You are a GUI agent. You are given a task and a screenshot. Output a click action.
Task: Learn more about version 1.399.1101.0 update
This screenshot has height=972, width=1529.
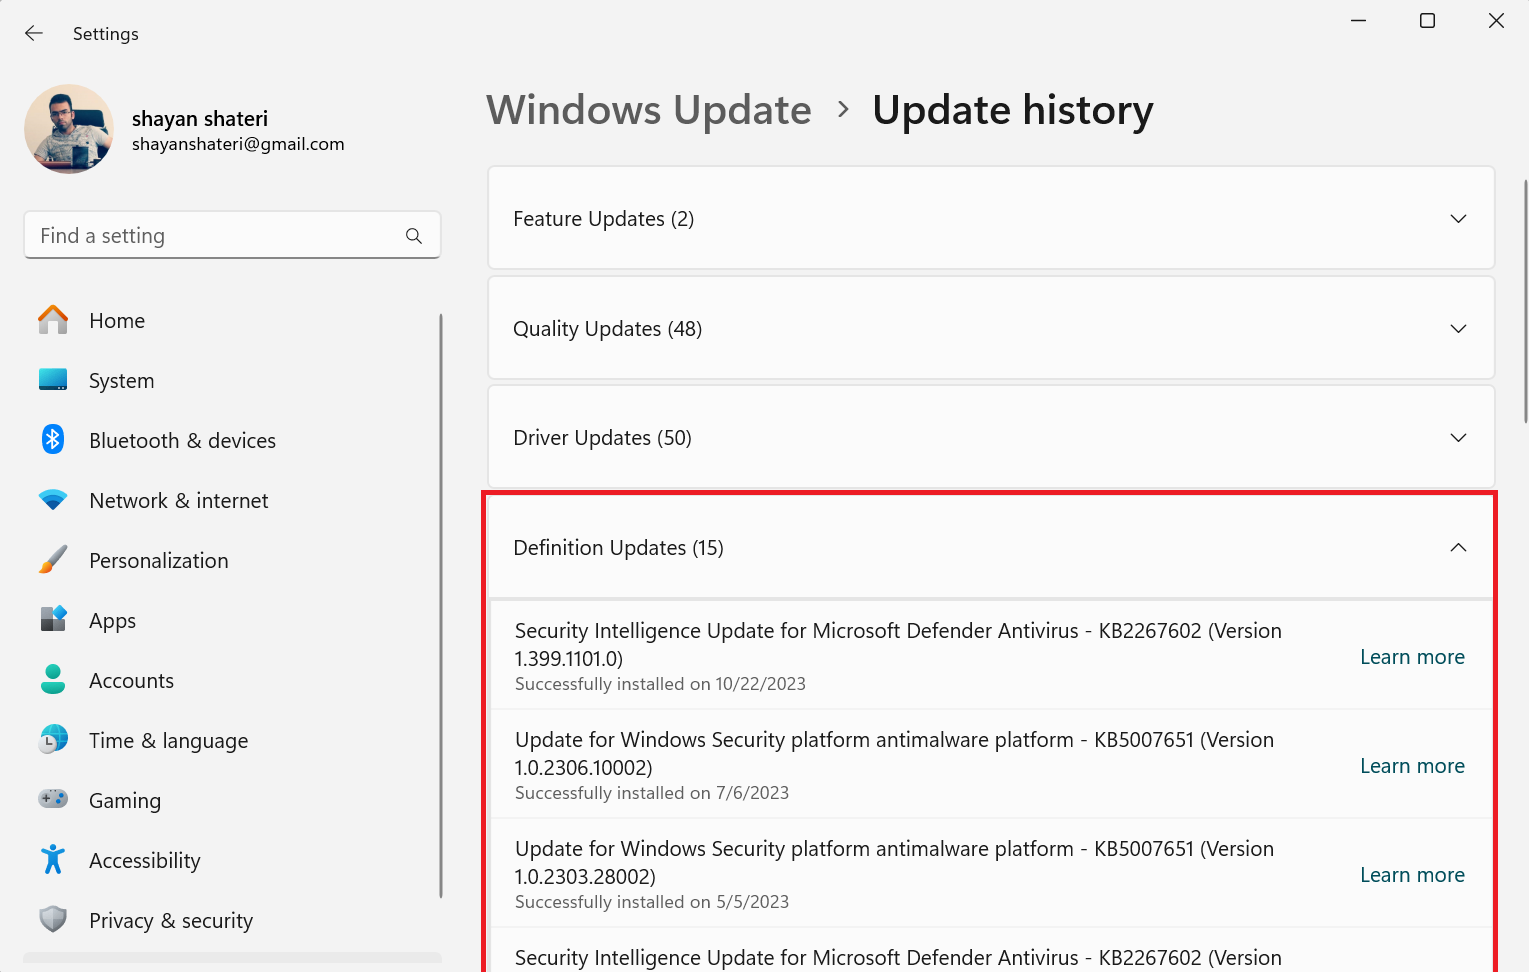pos(1412,657)
